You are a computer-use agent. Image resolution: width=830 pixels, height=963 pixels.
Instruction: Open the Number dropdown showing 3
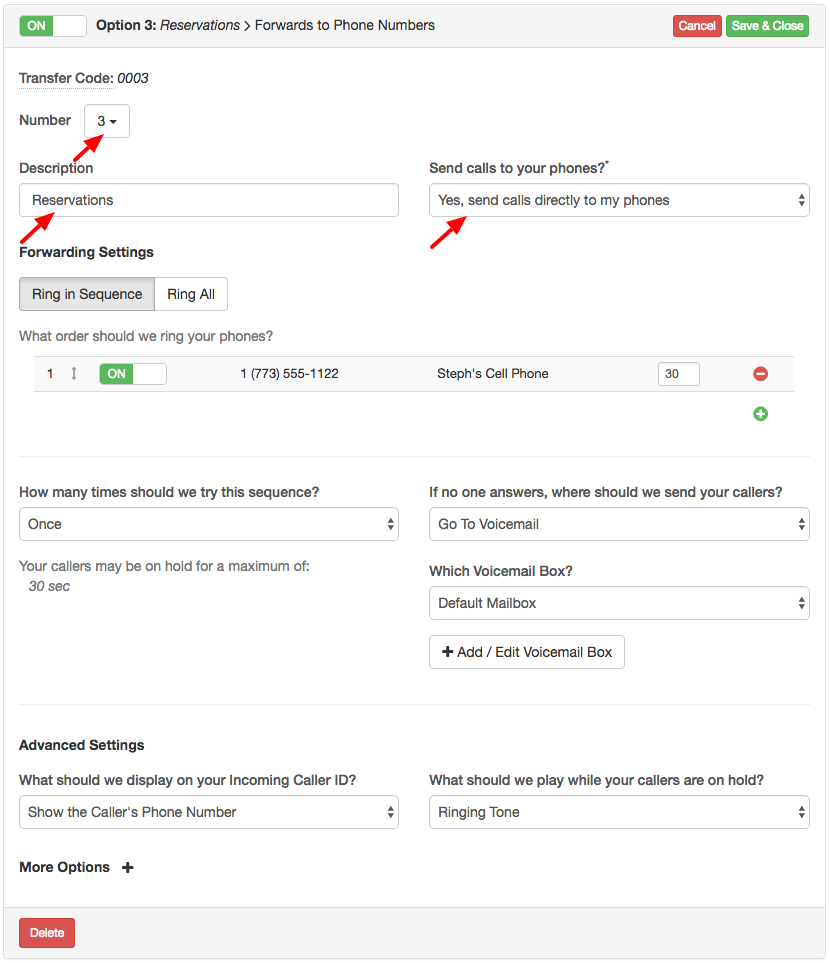coord(106,120)
